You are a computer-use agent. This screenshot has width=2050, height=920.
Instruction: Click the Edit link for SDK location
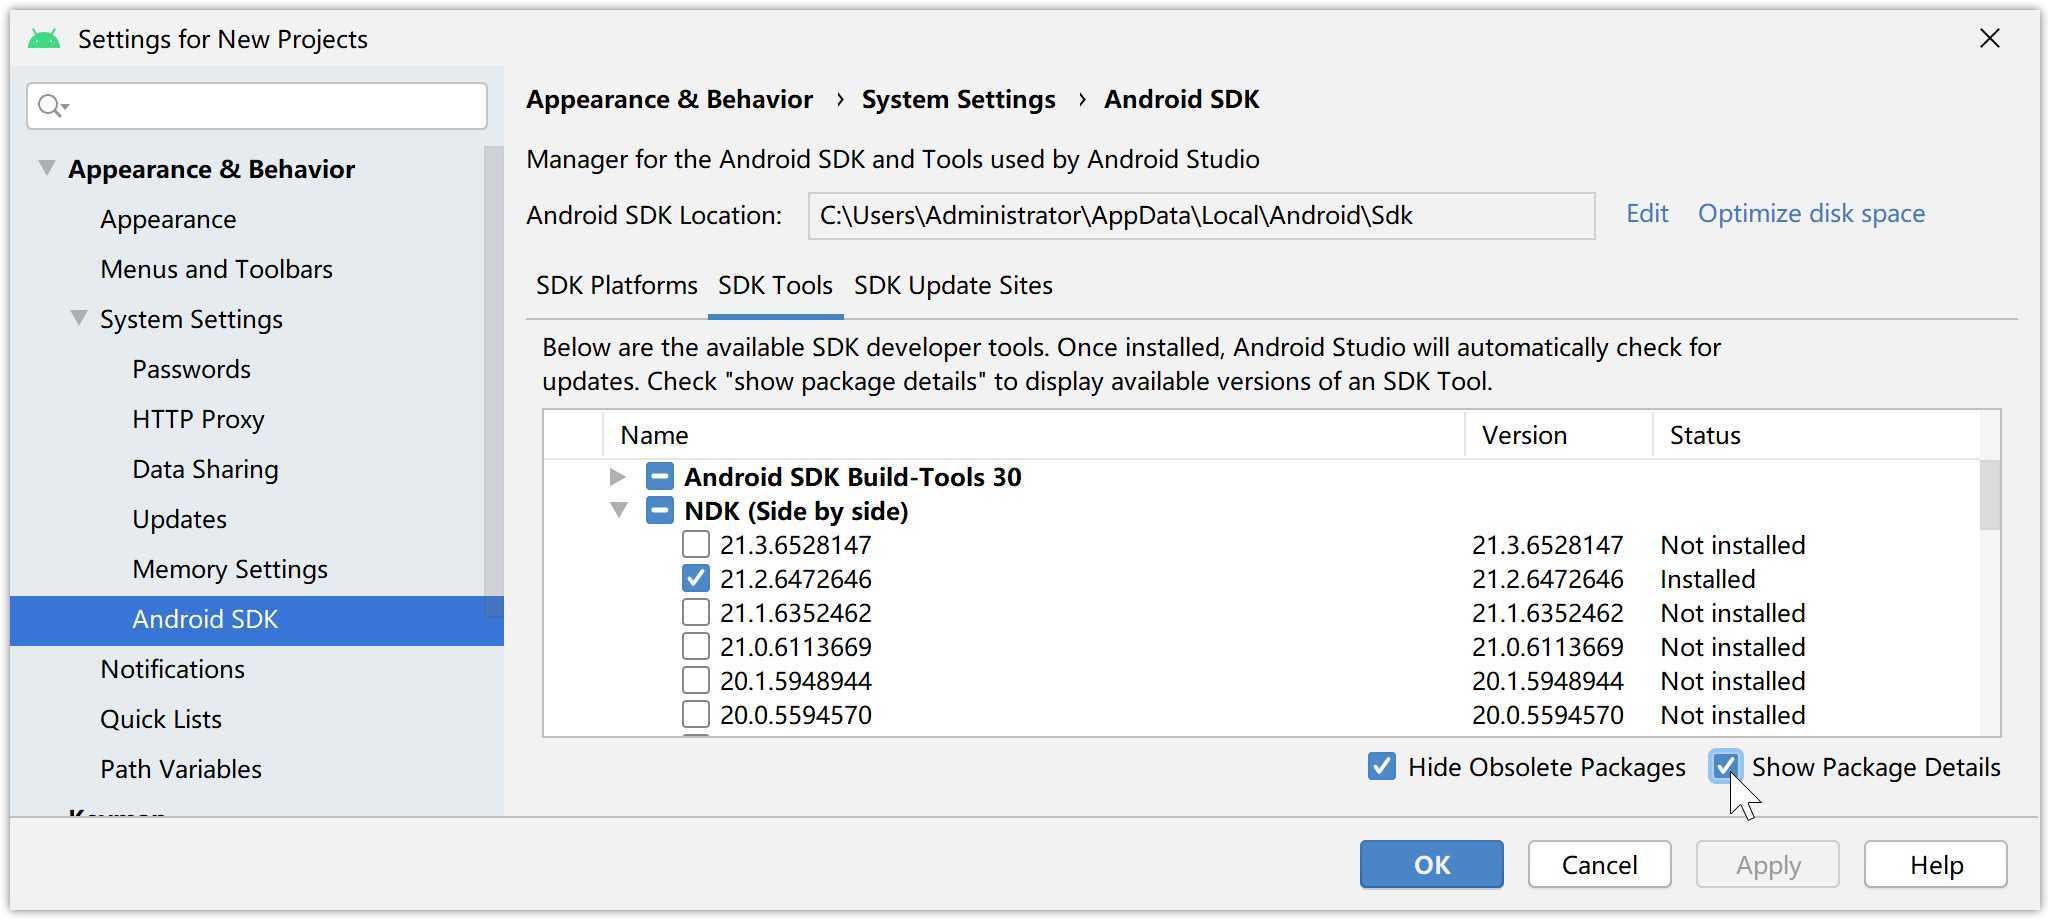[x=1647, y=214]
